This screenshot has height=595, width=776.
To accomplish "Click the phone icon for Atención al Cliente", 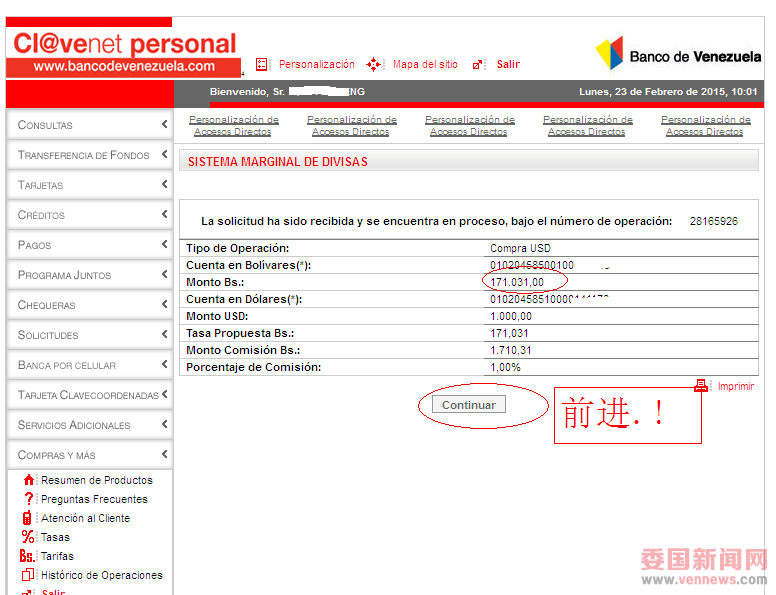I will 27,518.
